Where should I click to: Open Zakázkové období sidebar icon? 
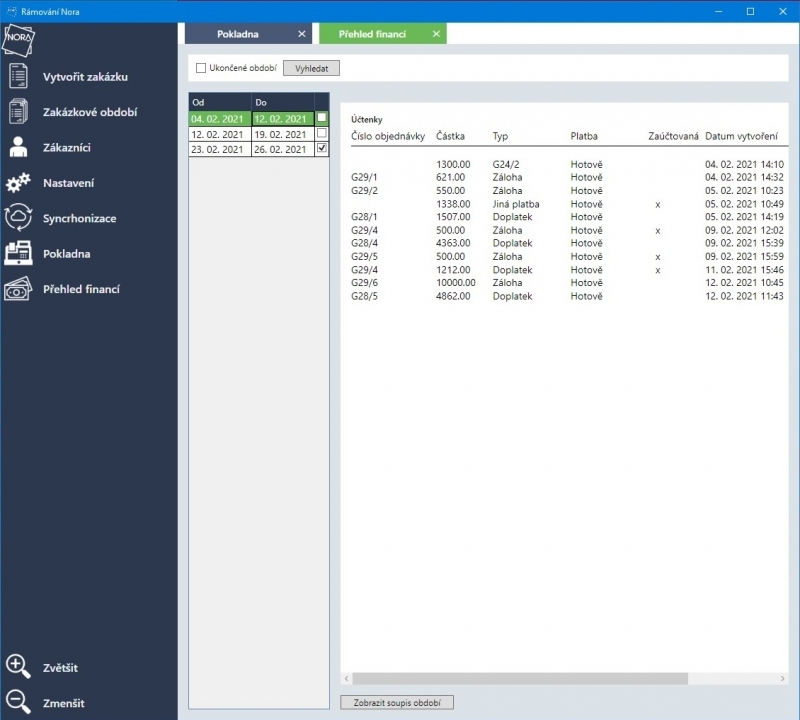click(18, 112)
